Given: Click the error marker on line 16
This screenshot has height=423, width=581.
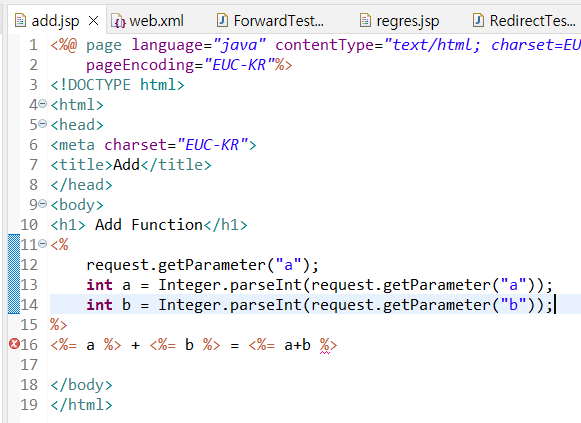Looking at the screenshot, I should point(14,344).
